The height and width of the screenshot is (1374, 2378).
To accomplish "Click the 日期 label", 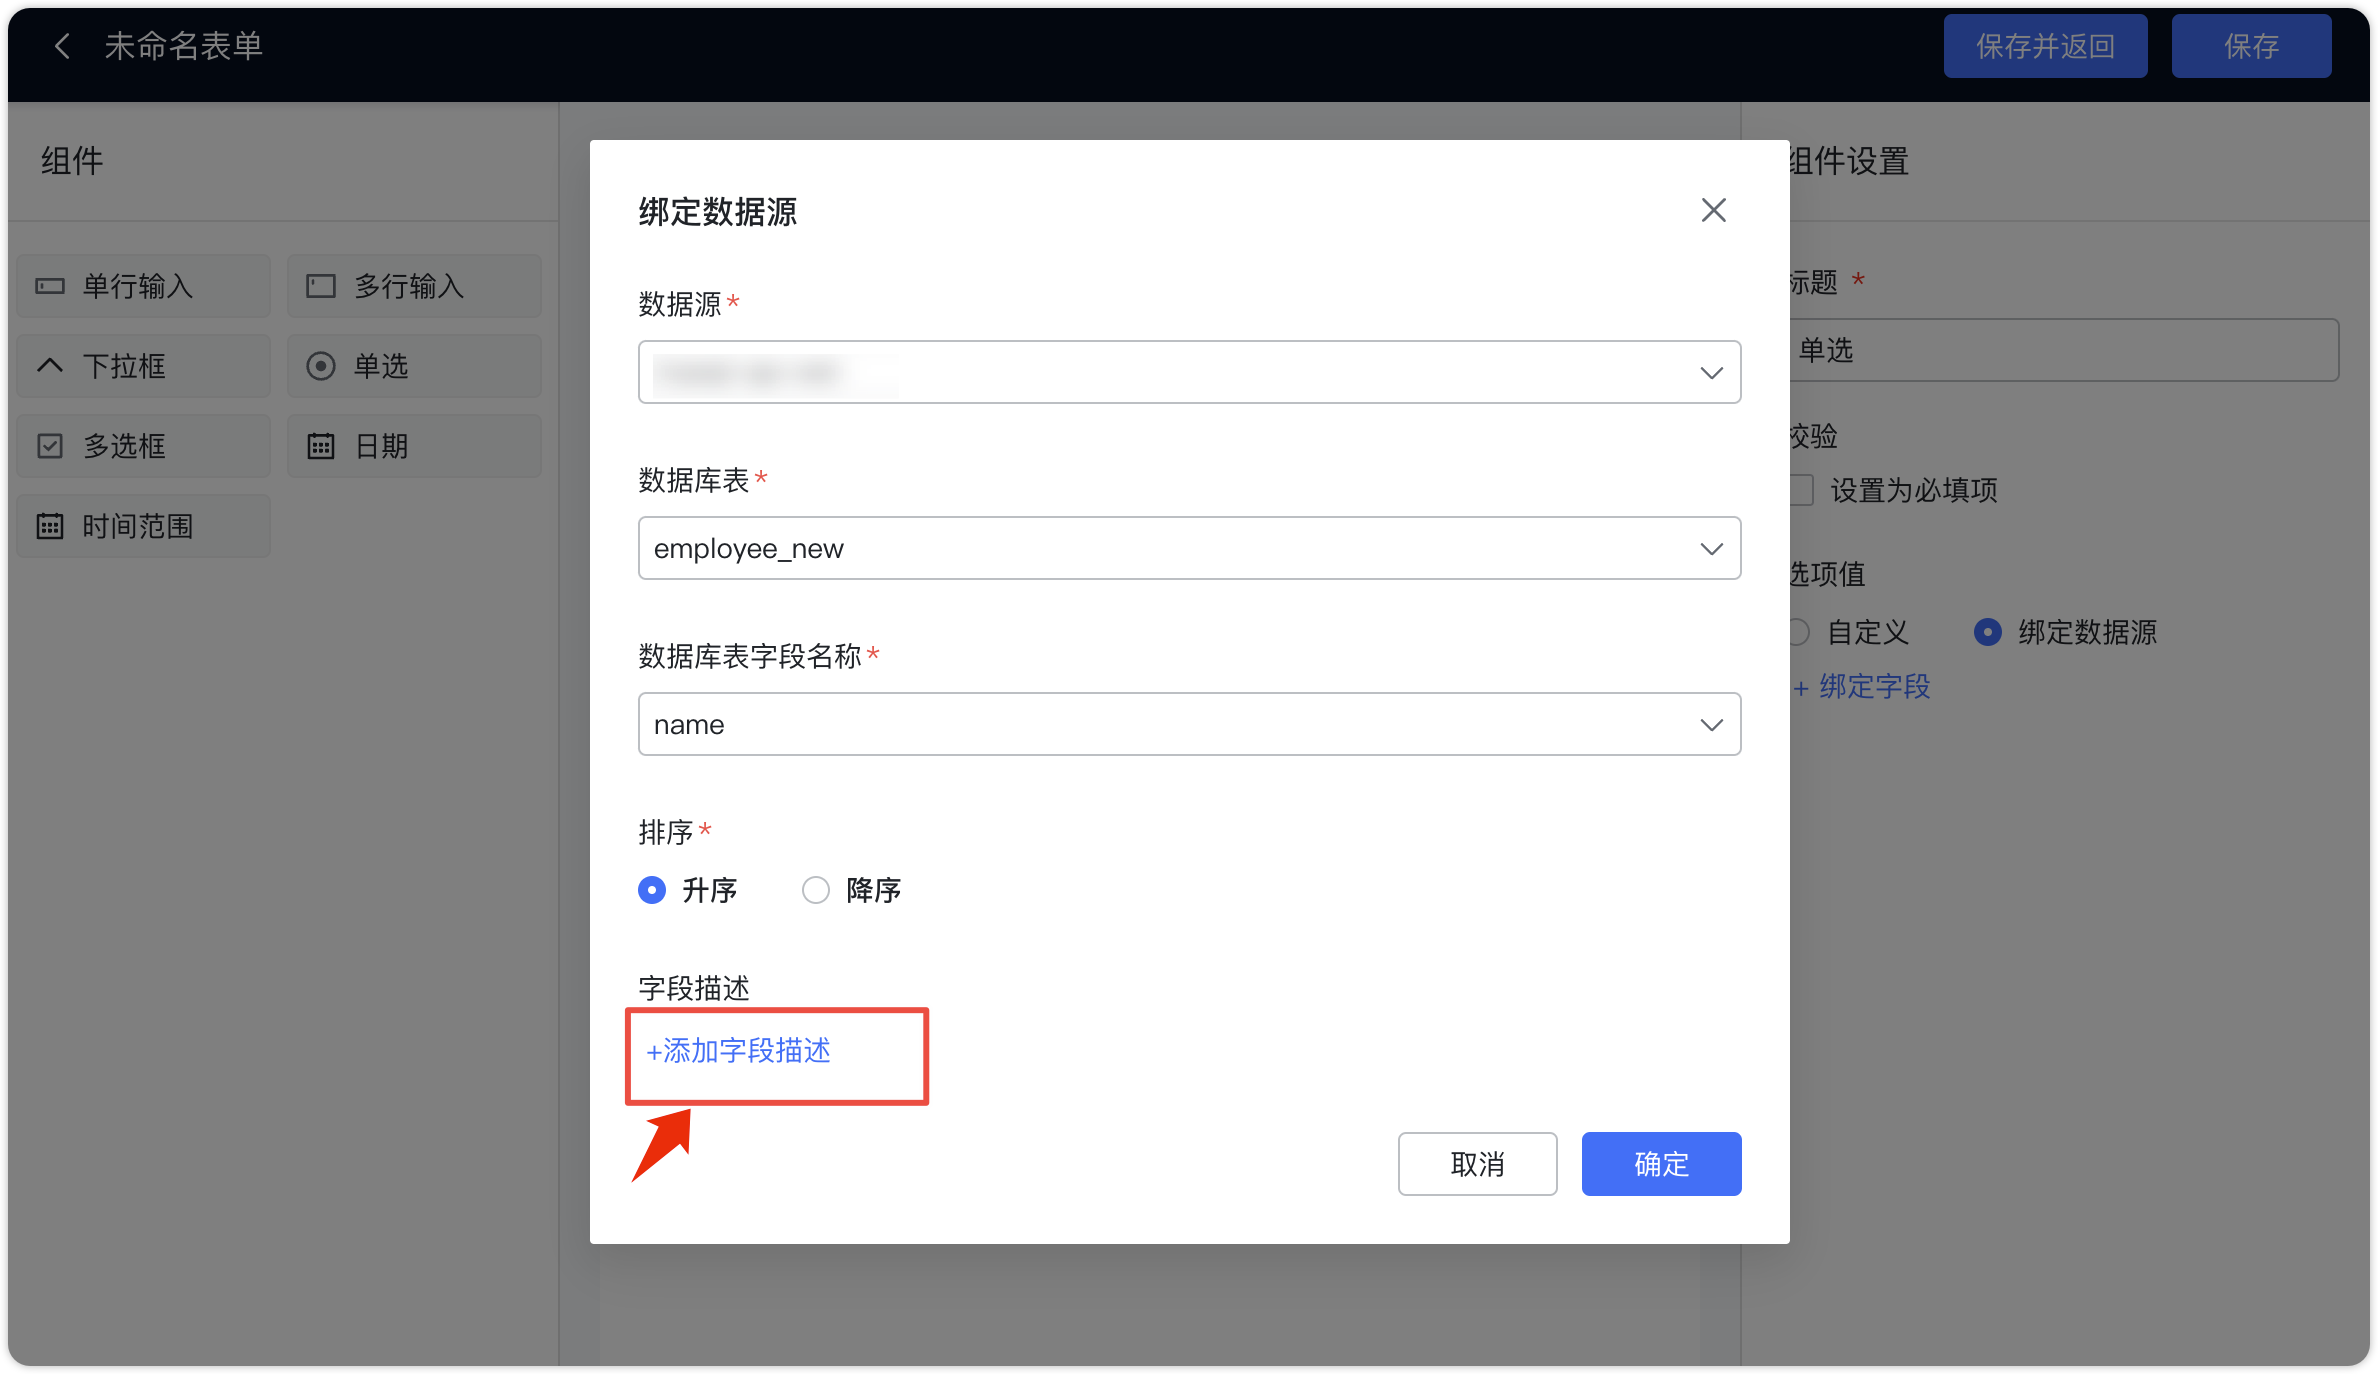I will (x=381, y=446).
